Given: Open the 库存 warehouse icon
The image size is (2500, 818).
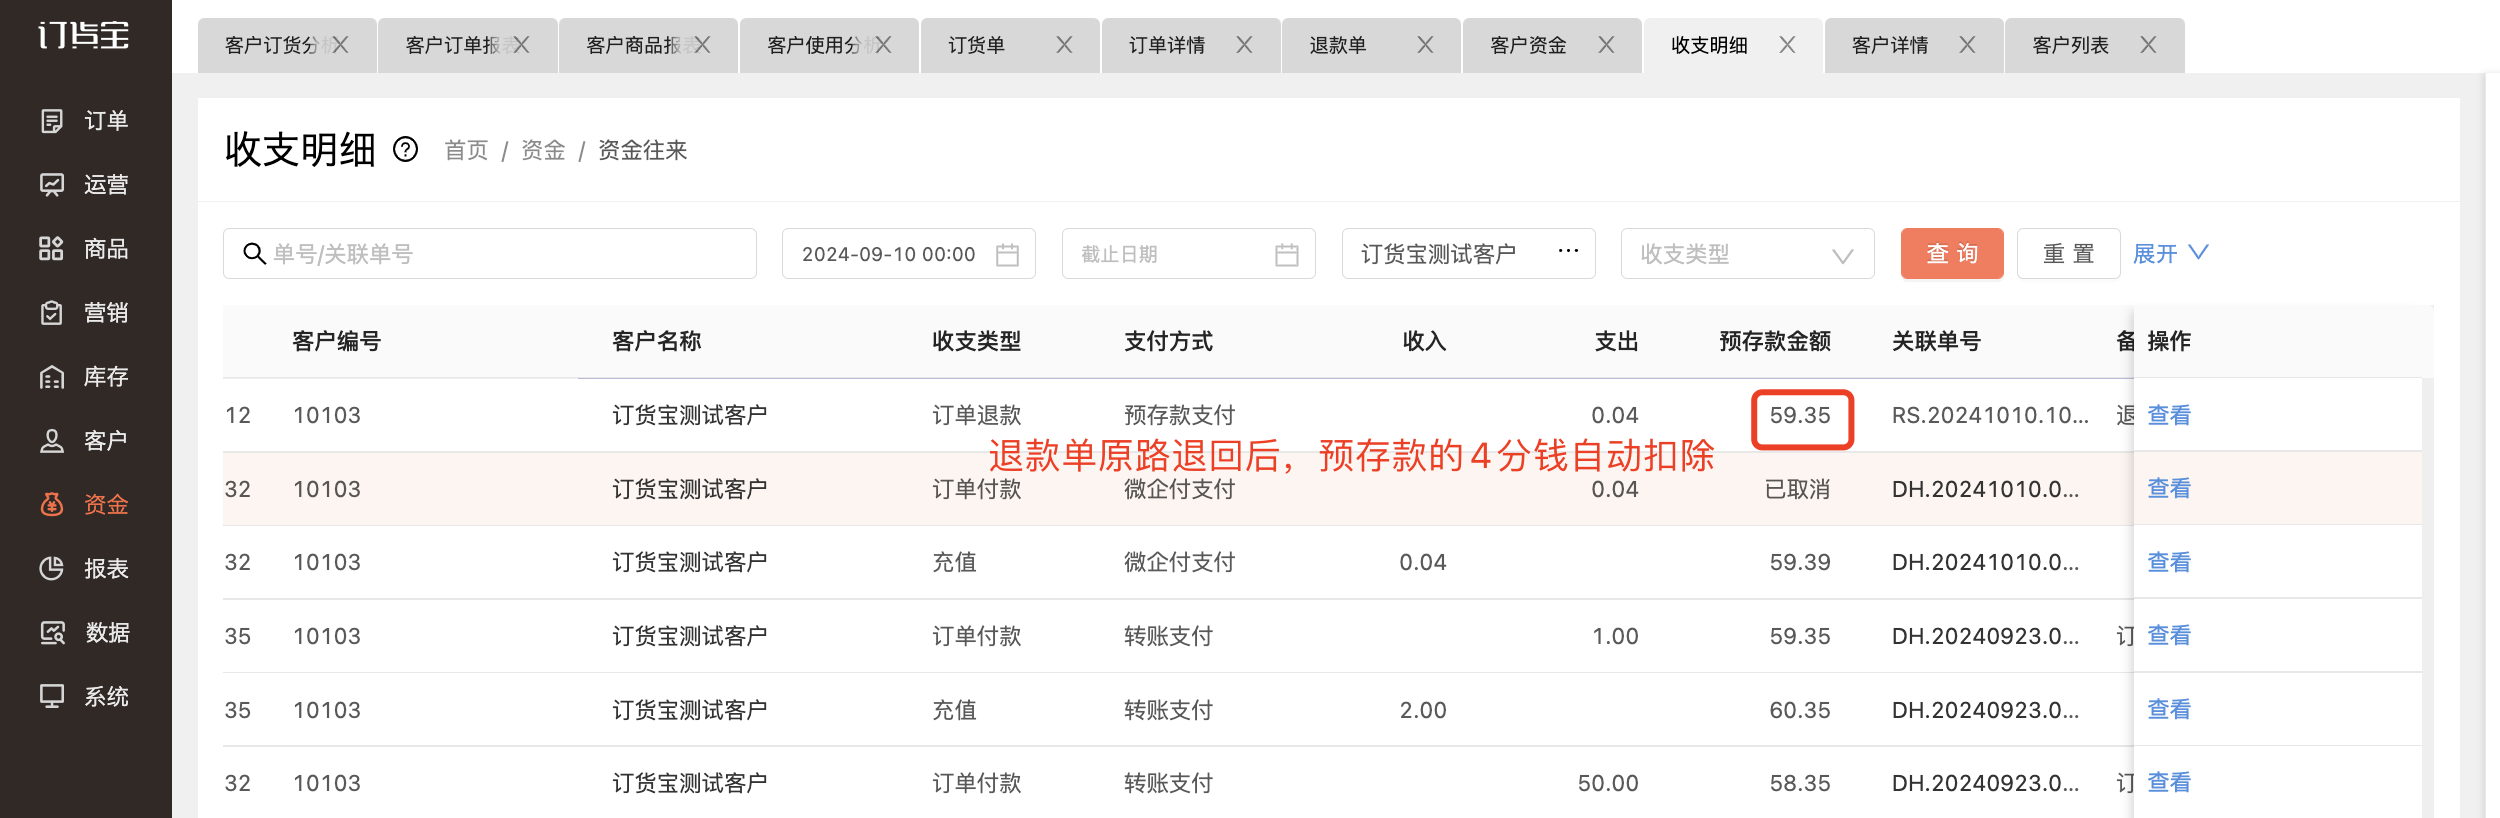Looking at the screenshot, I should point(52,377).
